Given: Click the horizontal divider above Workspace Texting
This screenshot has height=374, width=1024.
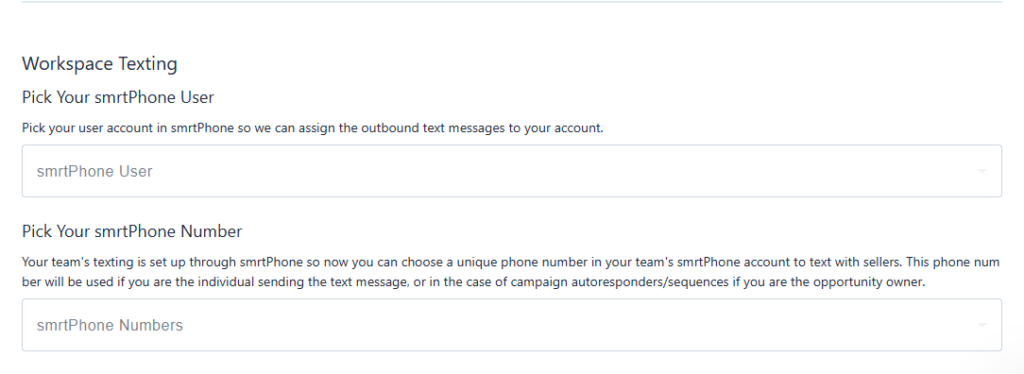Looking at the screenshot, I should pyautogui.click(x=511, y=2).
